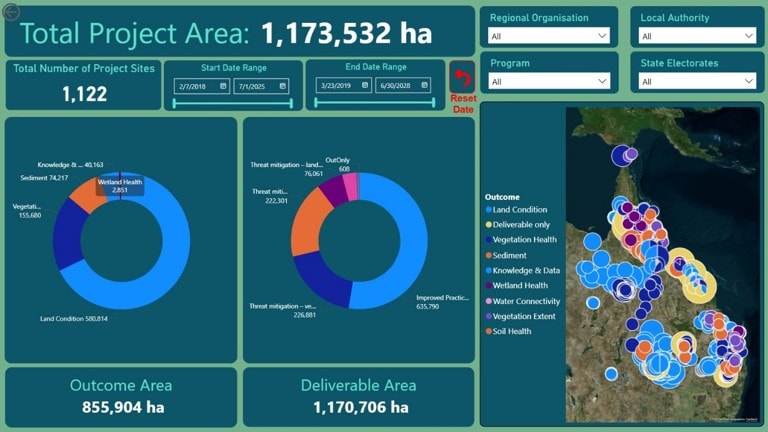Screen dimensions: 768x432
Task: Open calendar picker for start date 2/7/2018
Action: point(222,86)
